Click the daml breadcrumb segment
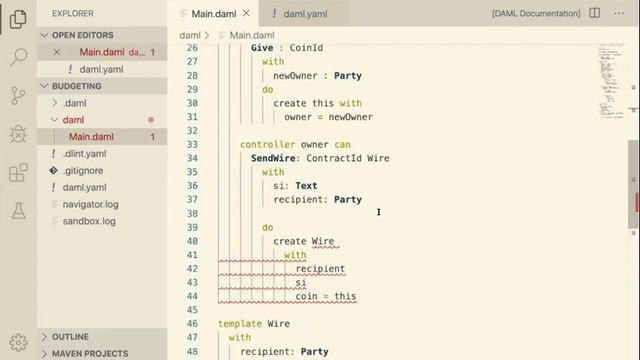This screenshot has height=360, width=640. click(190, 36)
